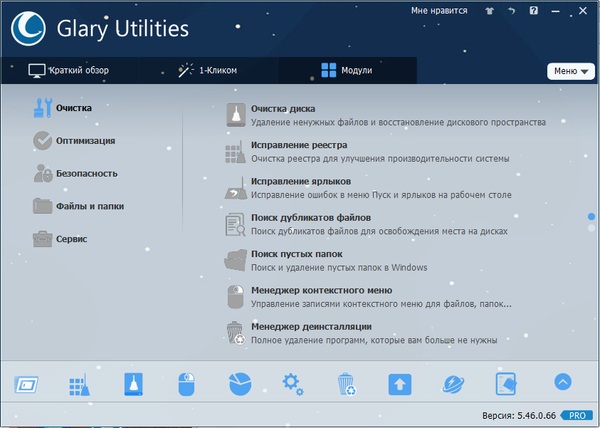Click the up-arrow update icon in toolbar

[400, 383]
